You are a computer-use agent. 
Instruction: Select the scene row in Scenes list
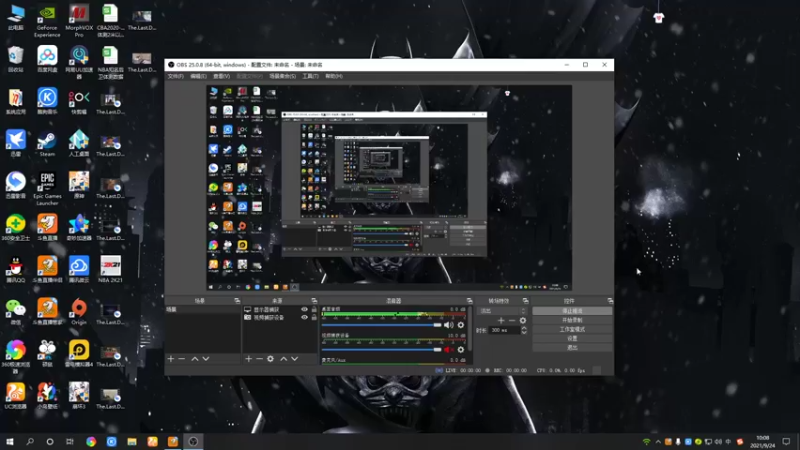coord(203,310)
